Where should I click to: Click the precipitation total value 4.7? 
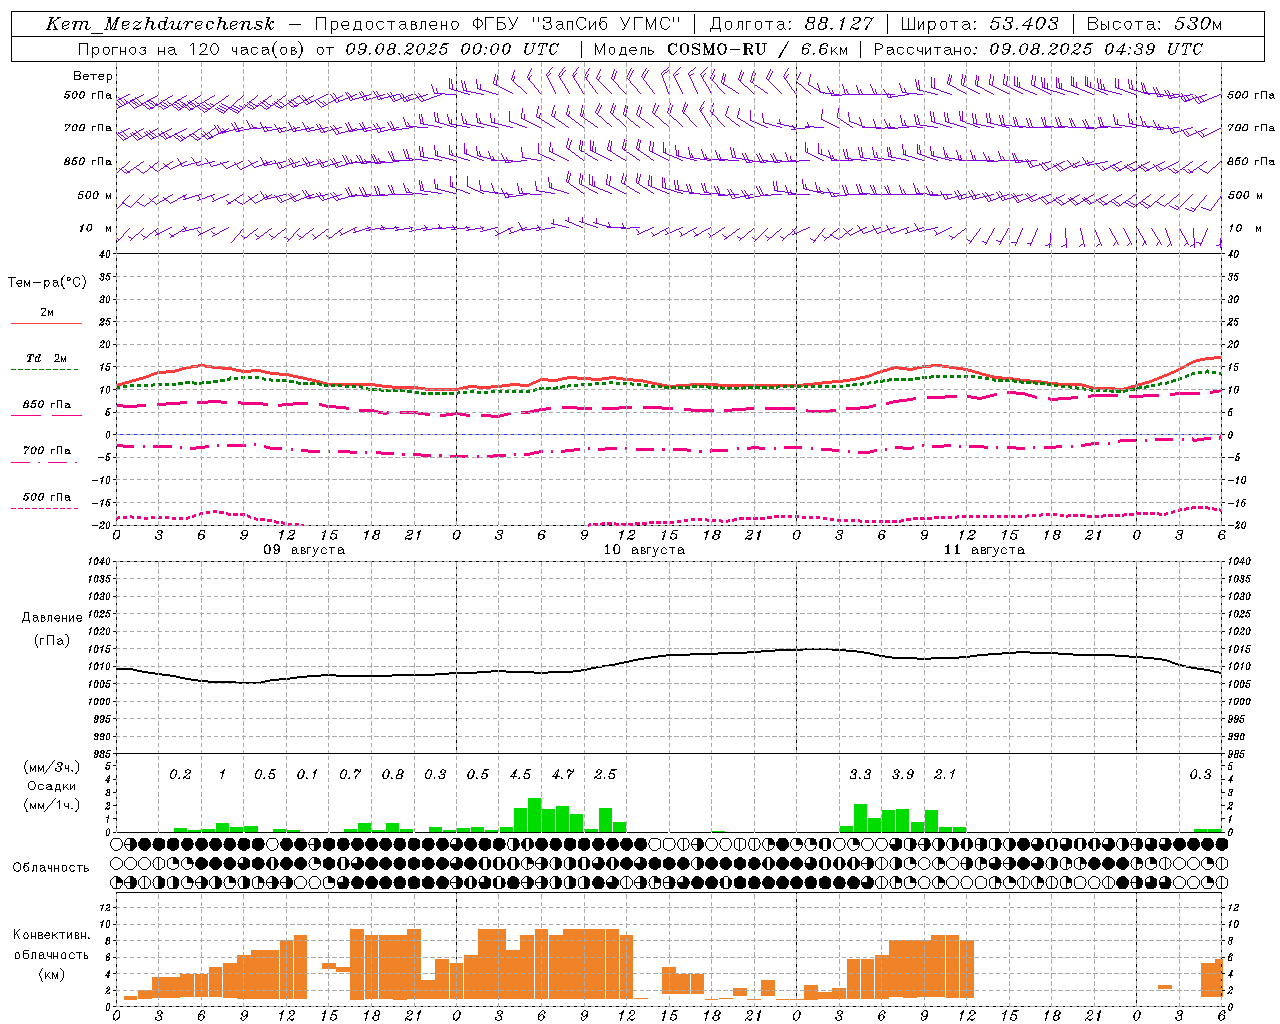coord(563,775)
